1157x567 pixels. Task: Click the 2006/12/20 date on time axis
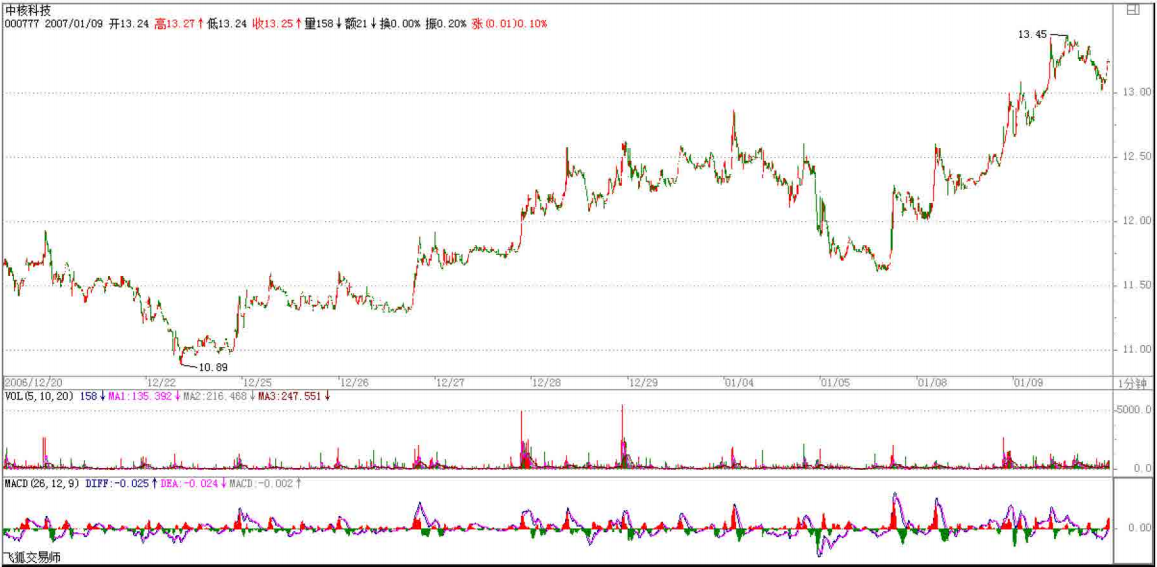point(32,383)
